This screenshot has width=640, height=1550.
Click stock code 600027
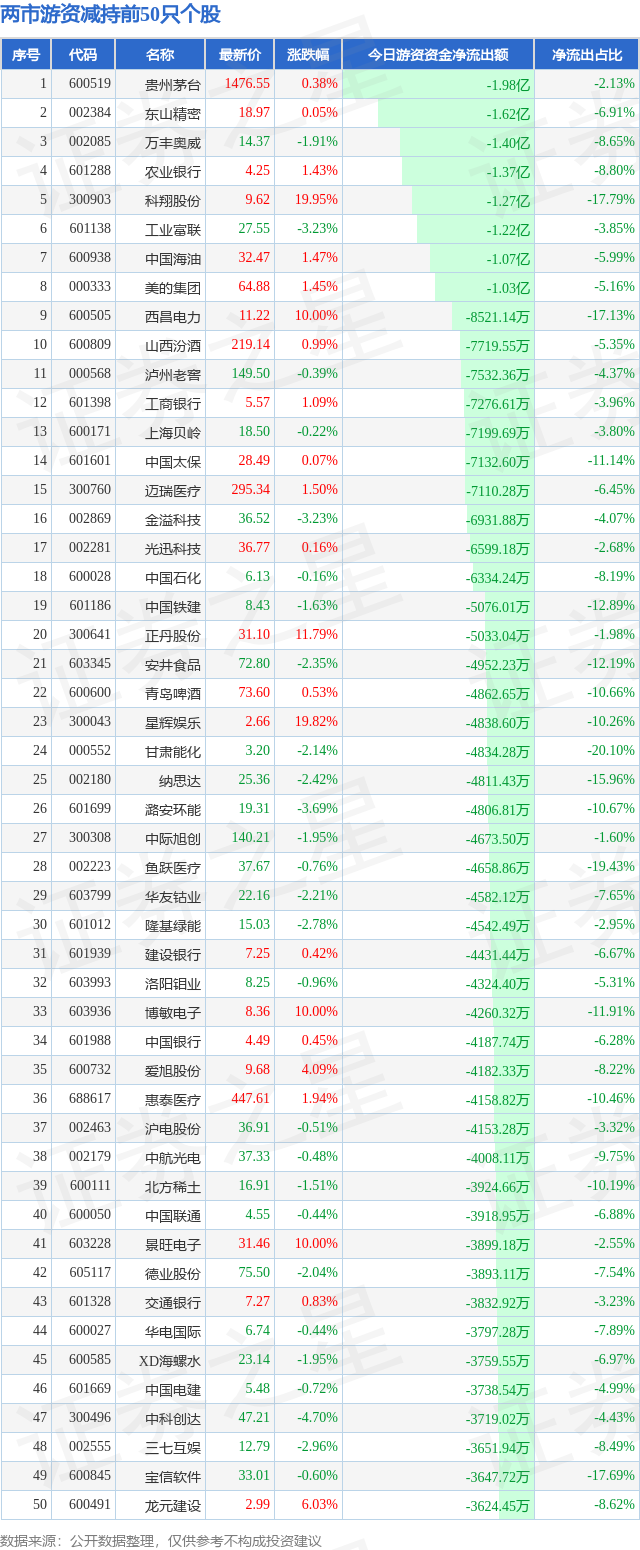point(90,1331)
